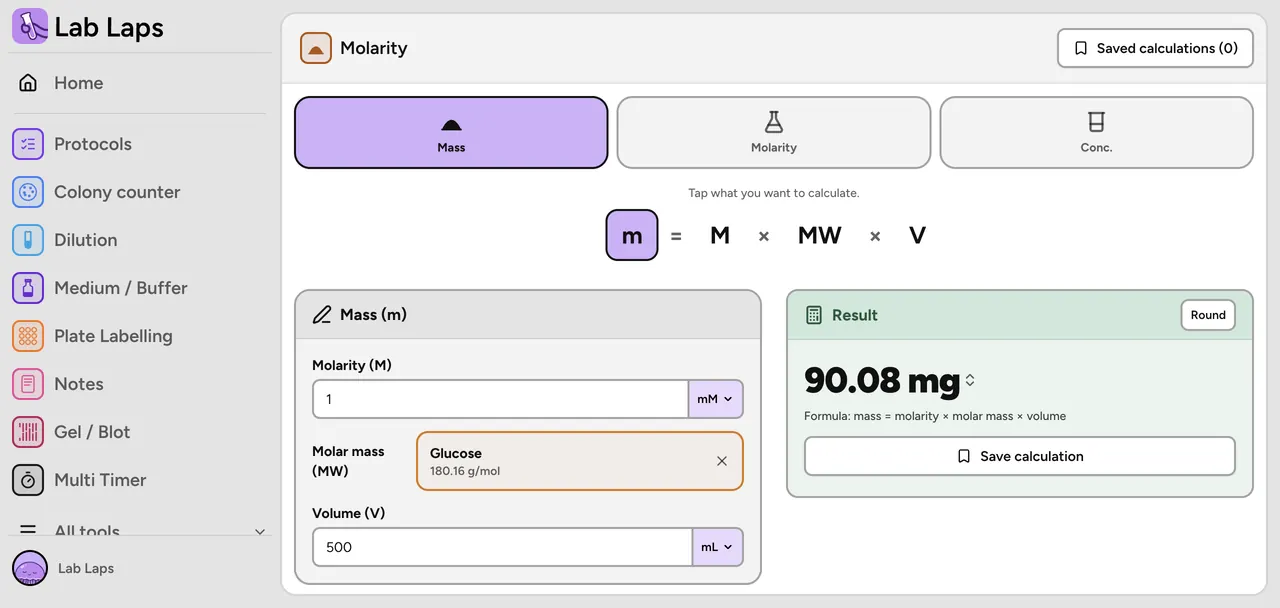Viewport: 1280px width, 608px height.
Task: Open the Plate Labelling grid icon
Action: click(x=28, y=336)
